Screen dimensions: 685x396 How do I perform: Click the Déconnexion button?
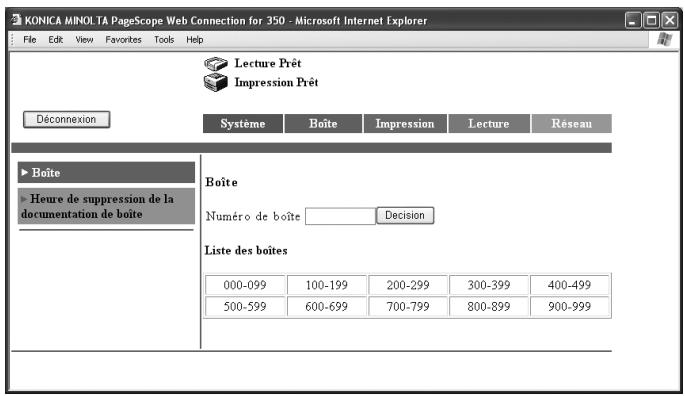click(66, 119)
